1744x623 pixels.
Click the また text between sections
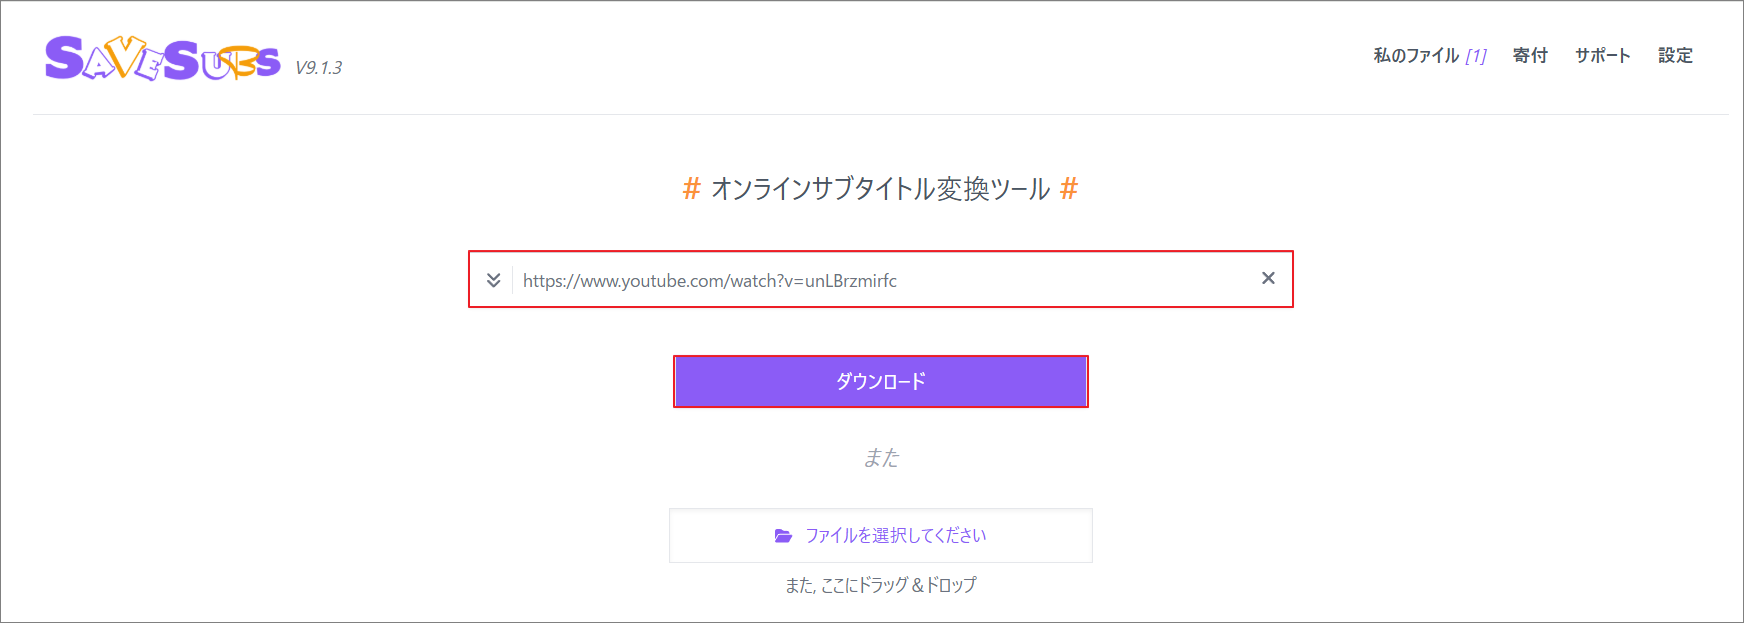(x=881, y=458)
